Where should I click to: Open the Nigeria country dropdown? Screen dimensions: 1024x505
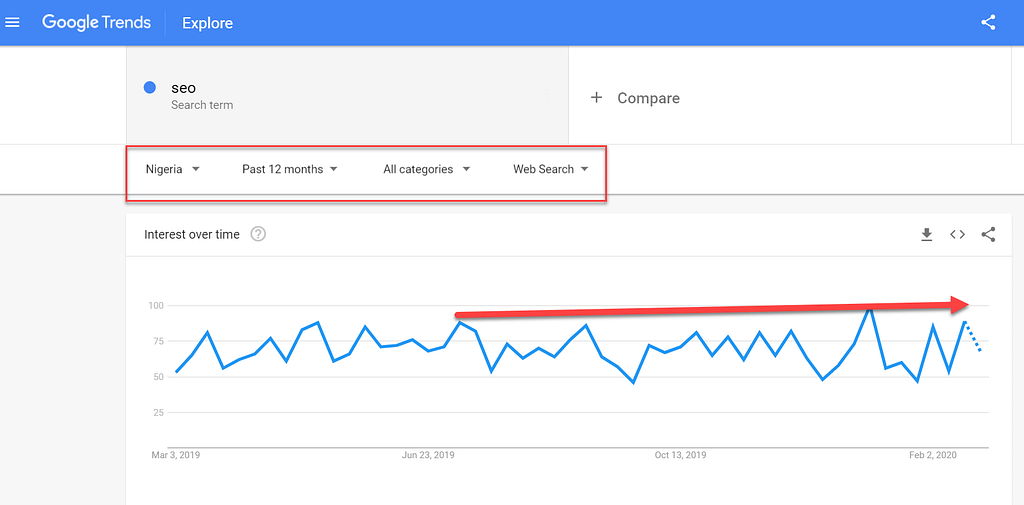point(172,169)
